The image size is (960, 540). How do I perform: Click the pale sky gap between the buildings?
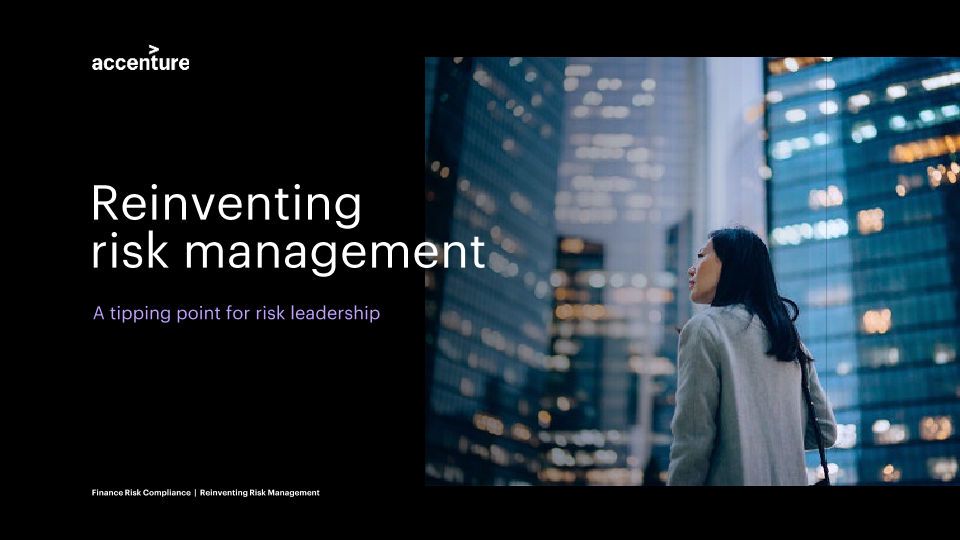(x=733, y=130)
